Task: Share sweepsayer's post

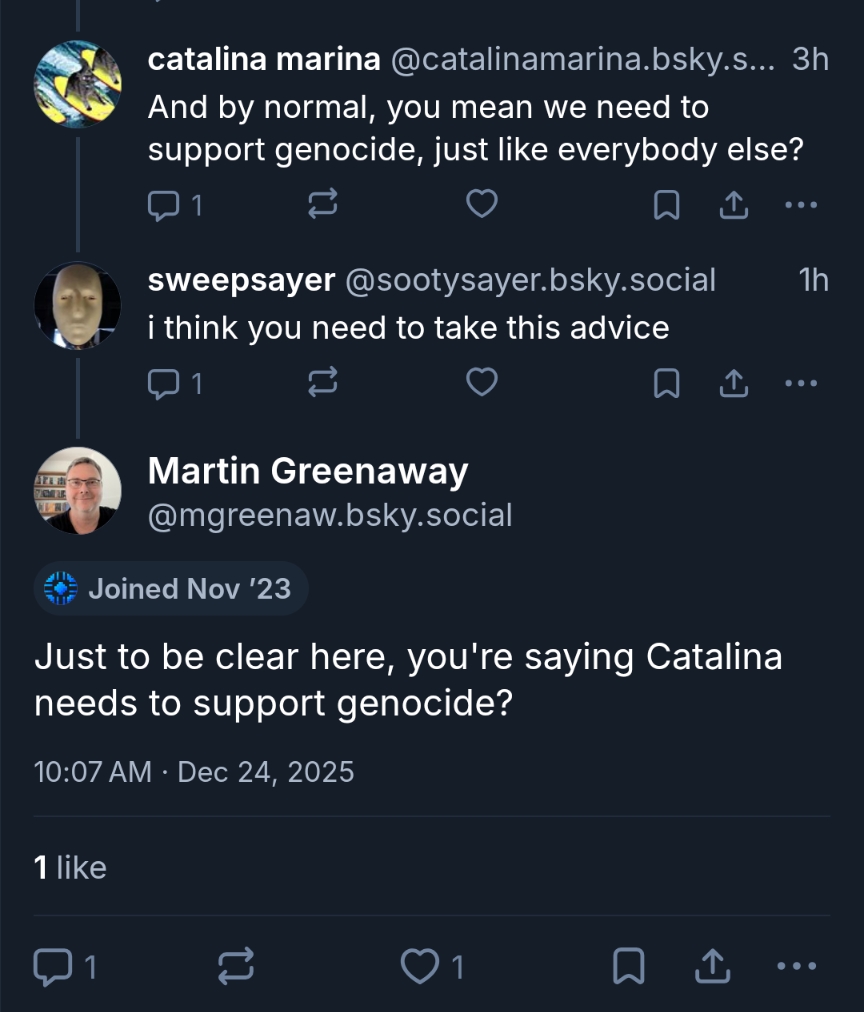Action: tap(733, 382)
